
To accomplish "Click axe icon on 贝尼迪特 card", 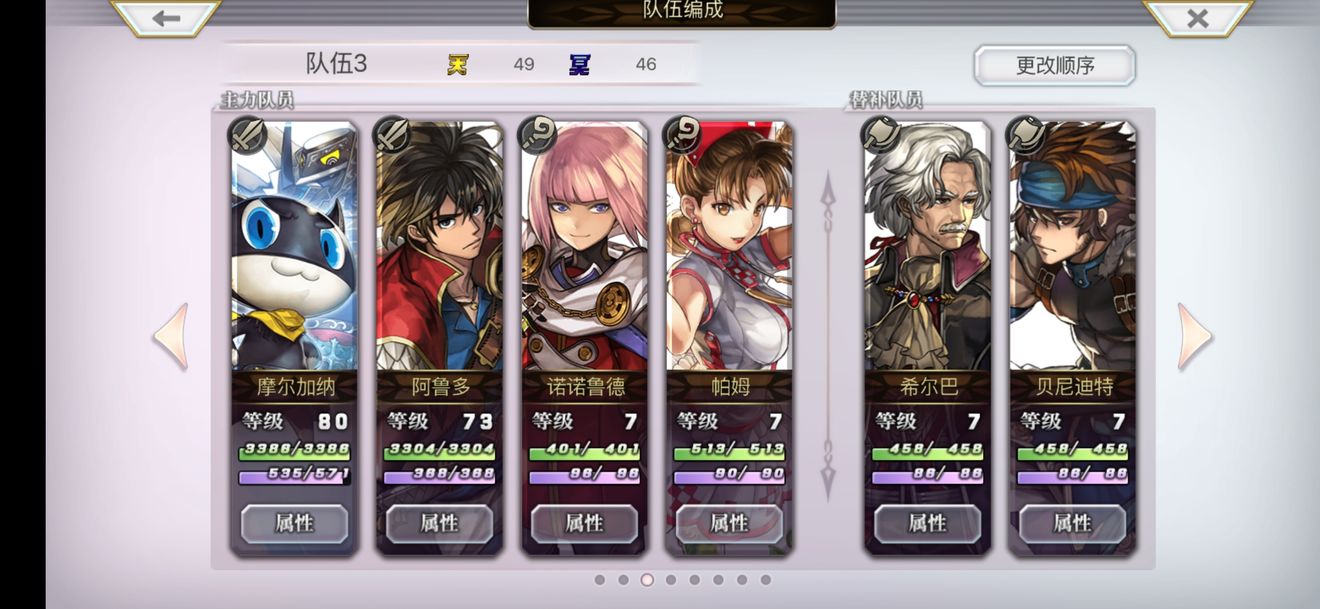I will click(x=1026, y=134).
